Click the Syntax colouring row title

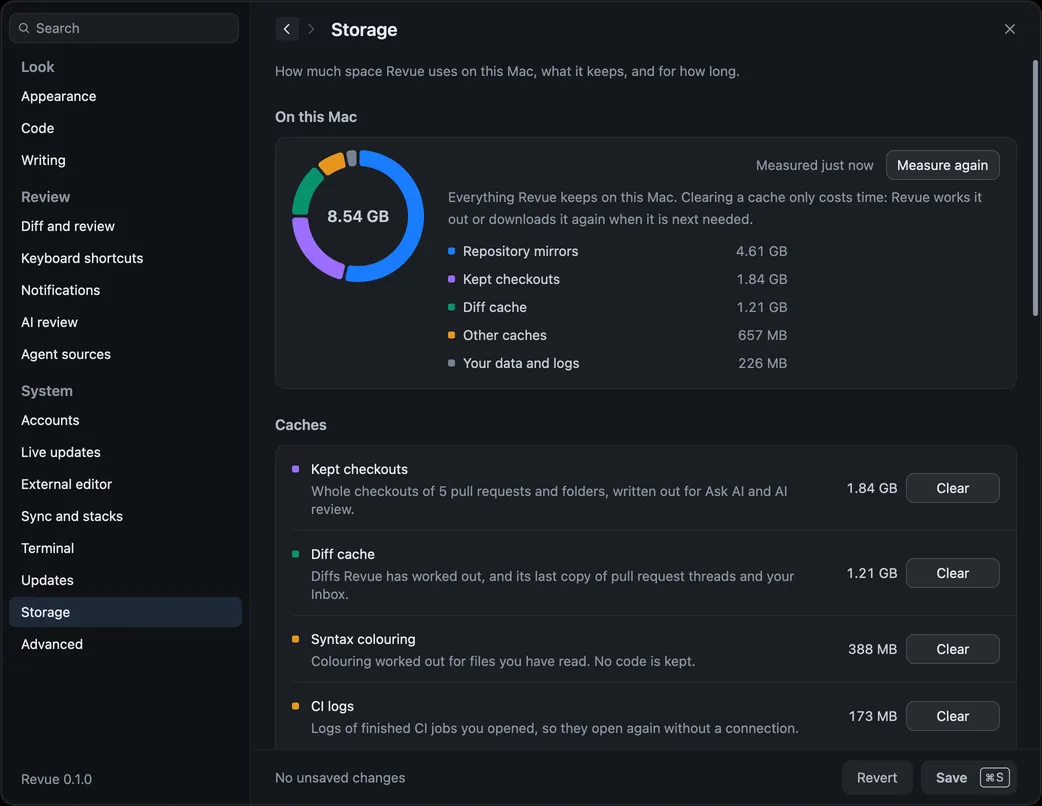(363, 639)
